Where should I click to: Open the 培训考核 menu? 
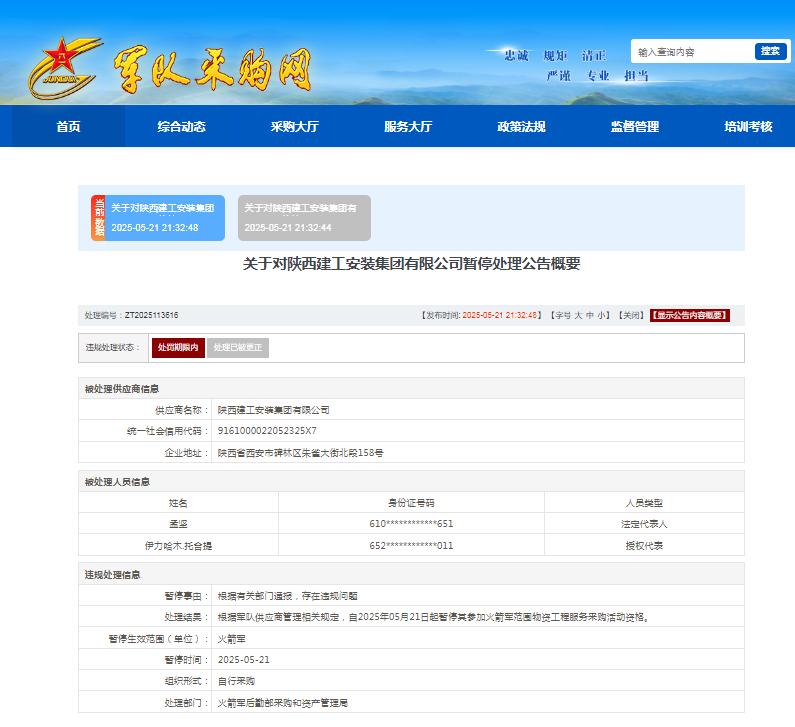[748, 126]
